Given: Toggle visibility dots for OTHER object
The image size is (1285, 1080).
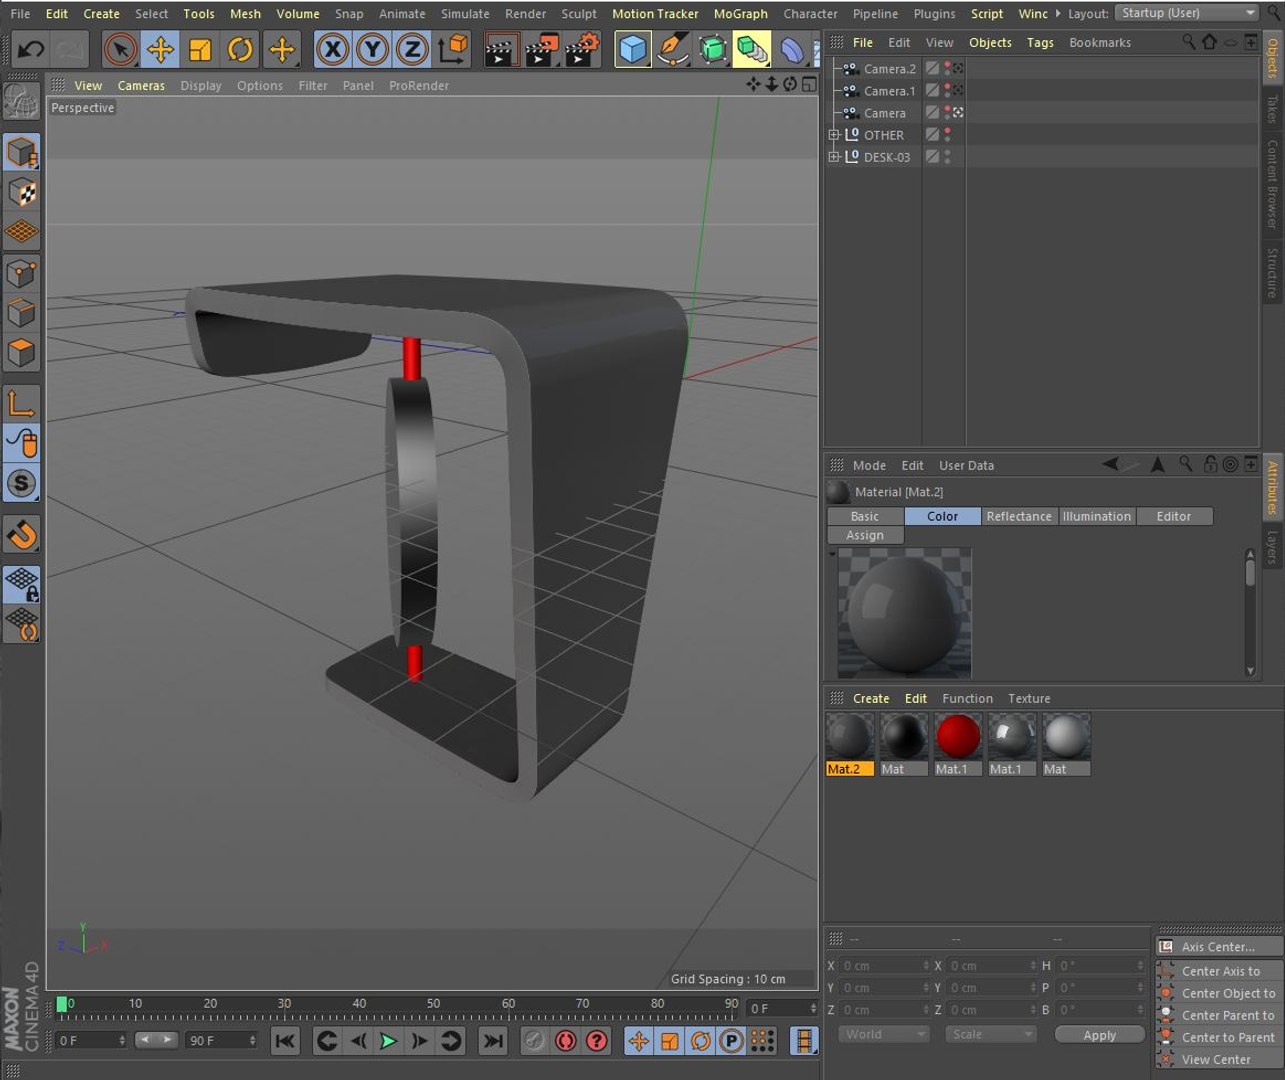Looking at the screenshot, I should coord(947,135).
